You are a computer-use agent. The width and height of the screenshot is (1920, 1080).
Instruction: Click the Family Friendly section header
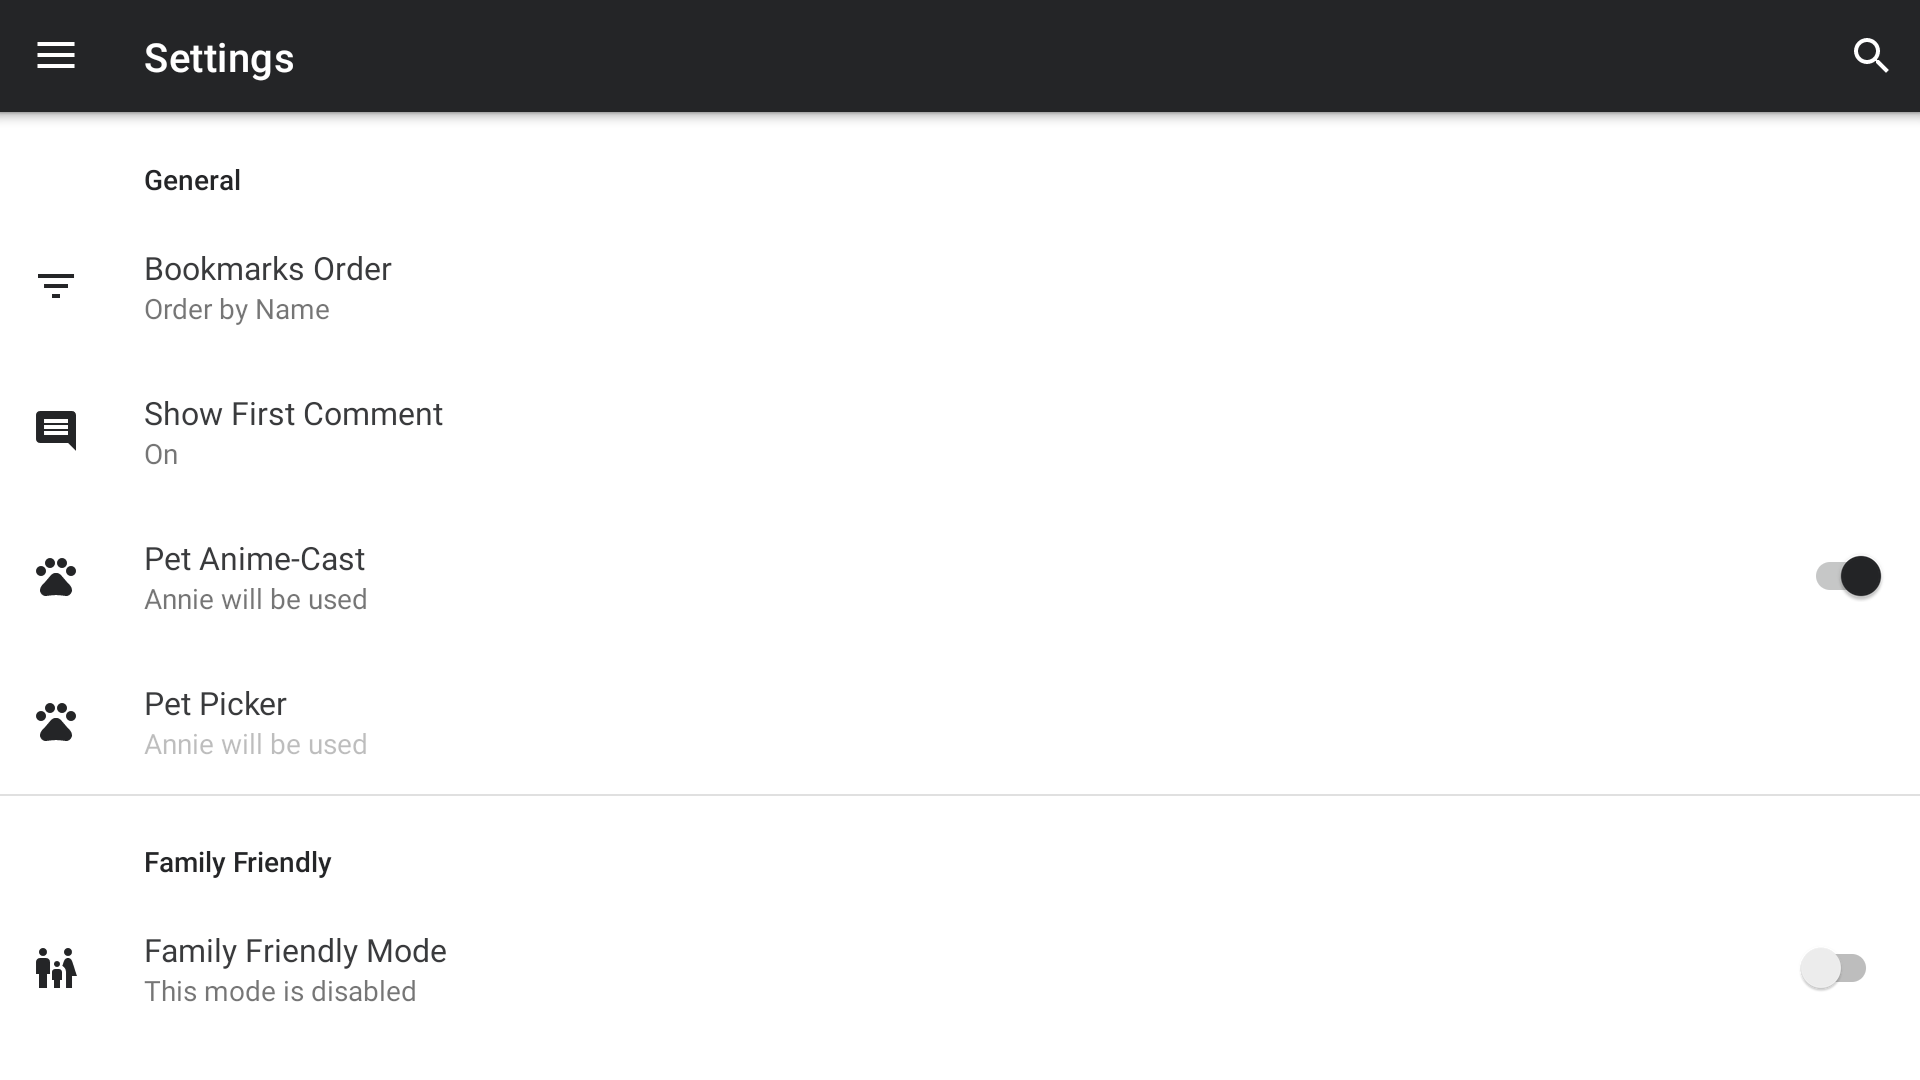coord(237,863)
